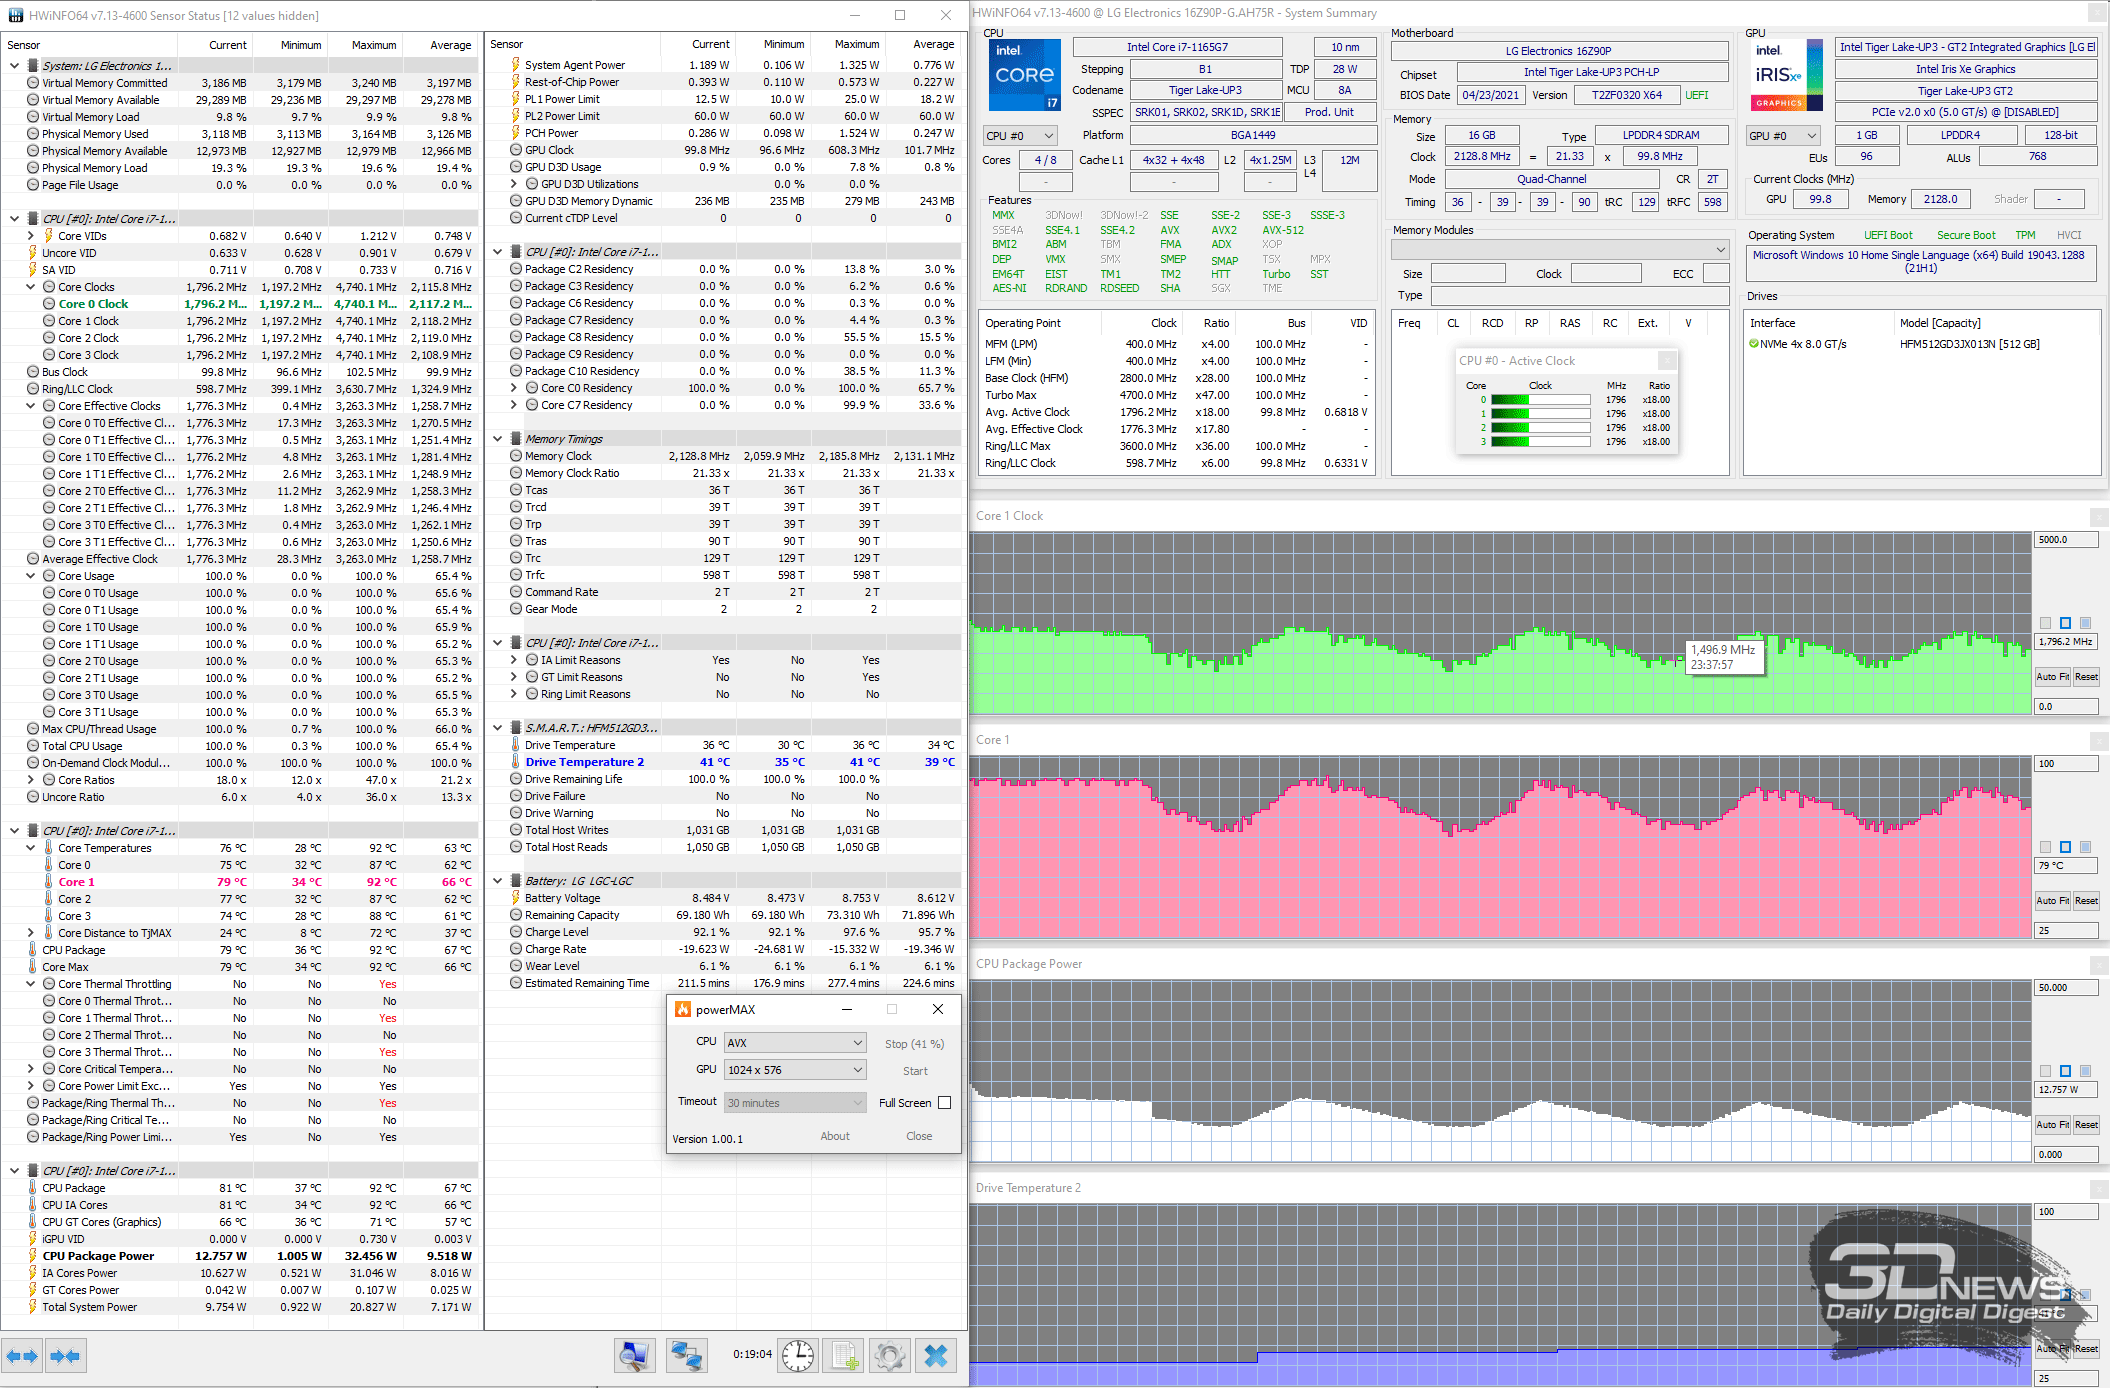Collapse the Core Clocks tree item
Screen dimensions: 2110x1388
pos(31,287)
